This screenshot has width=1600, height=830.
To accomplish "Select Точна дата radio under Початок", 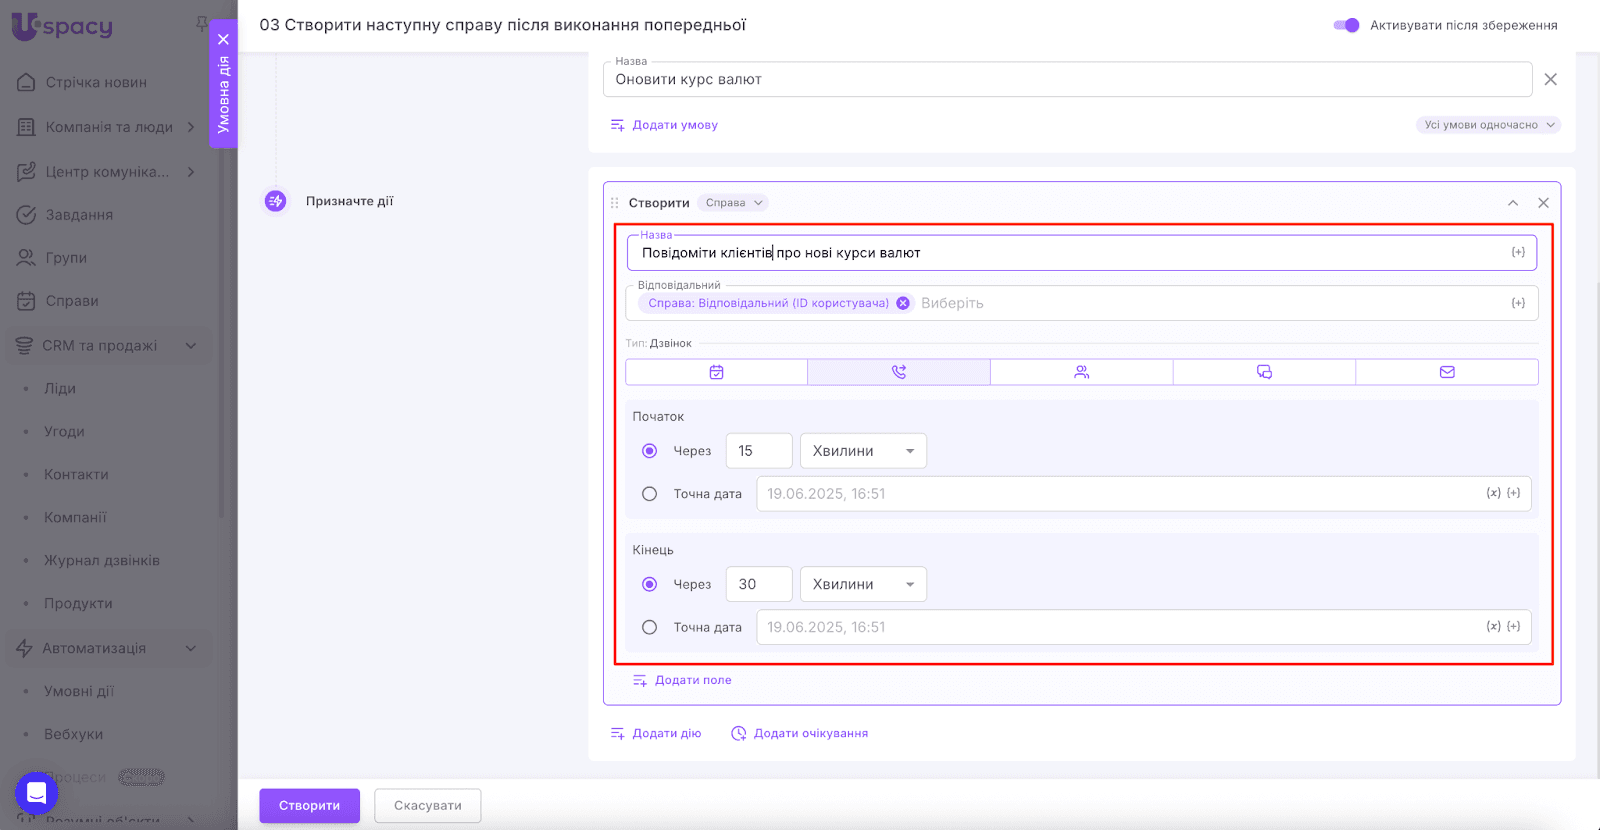I will click(650, 494).
